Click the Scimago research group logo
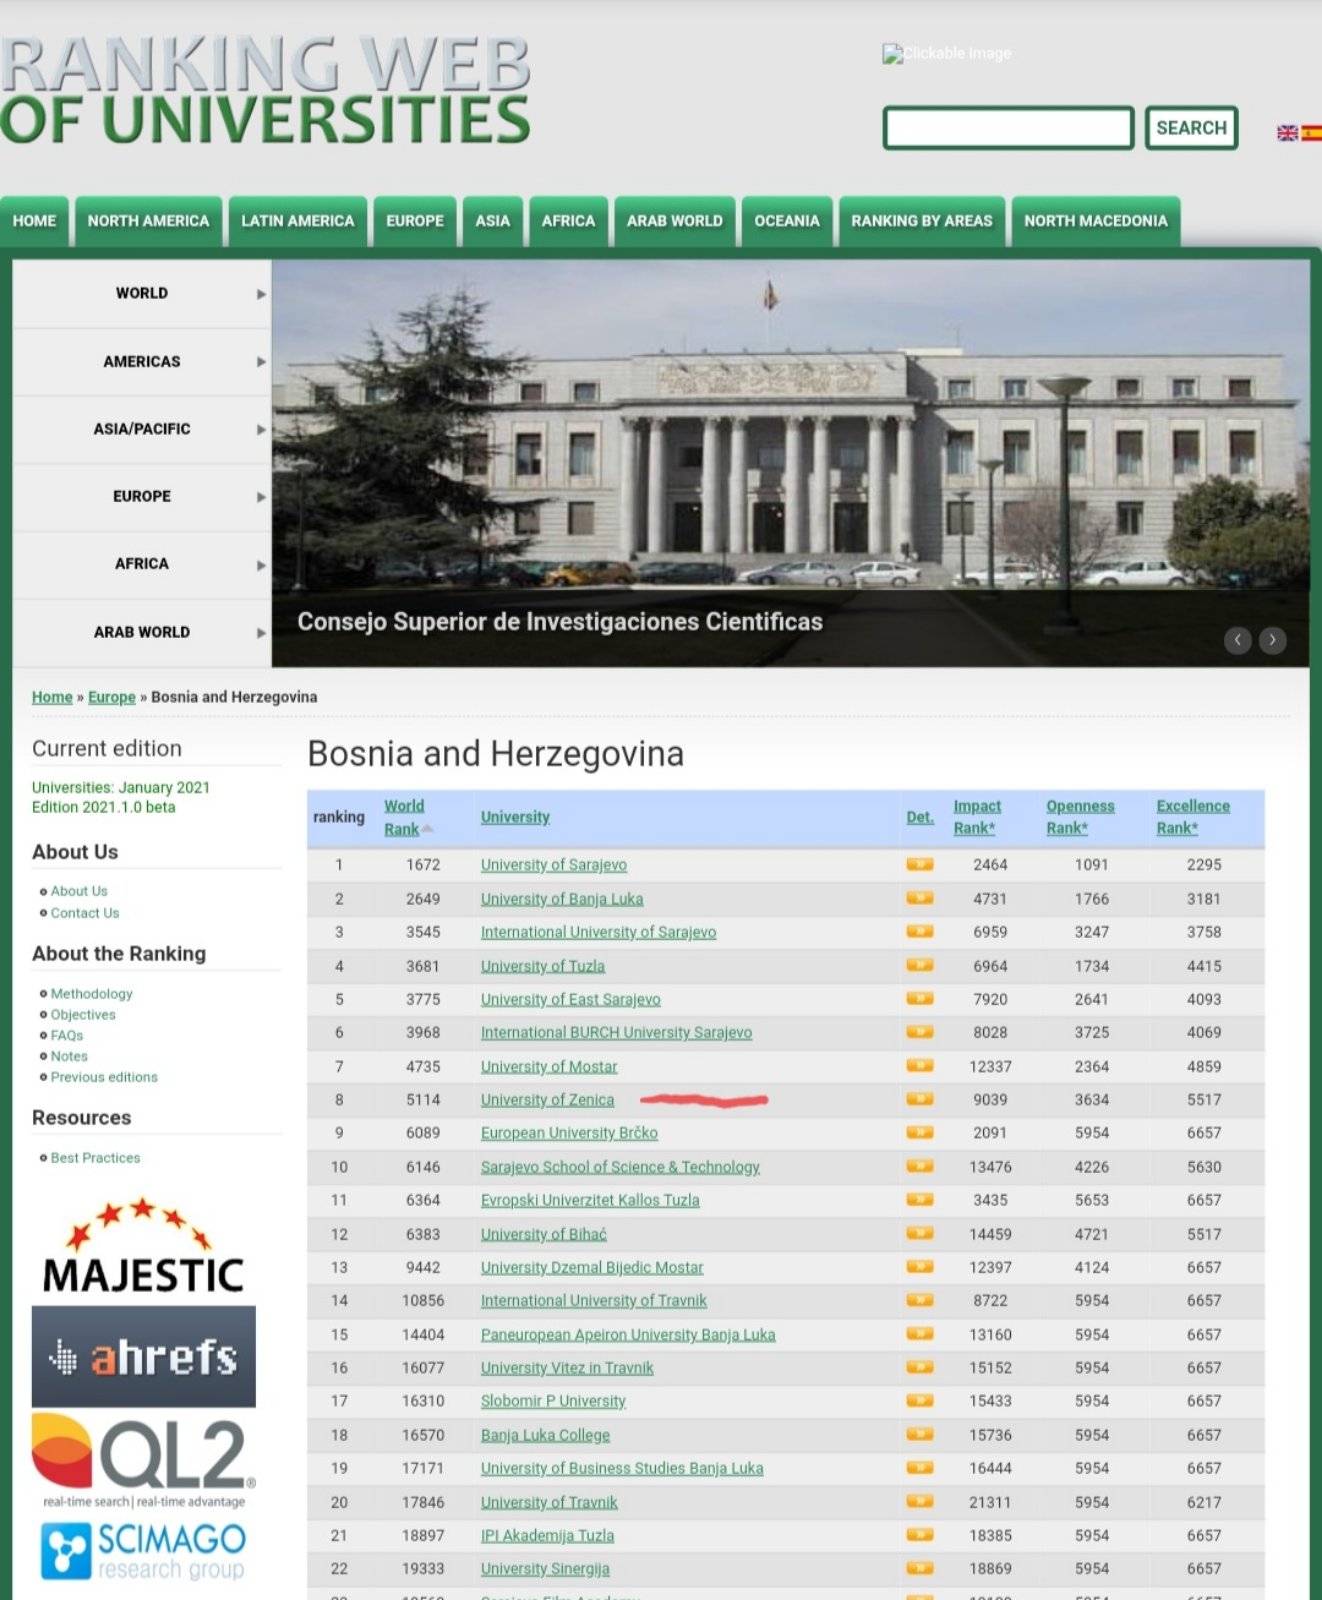Viewport: 1322px width, 1600px height. click(143, 1551)
